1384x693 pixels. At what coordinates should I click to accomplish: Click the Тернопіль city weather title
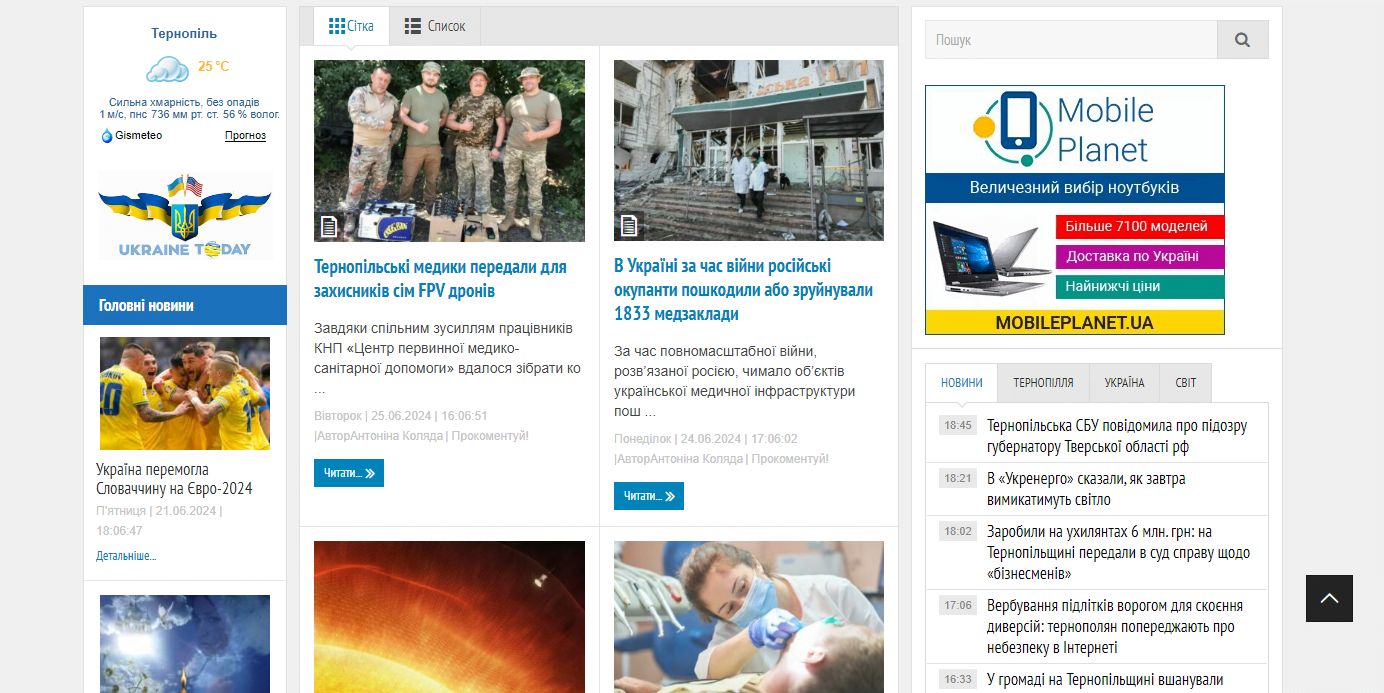(184, 34)
